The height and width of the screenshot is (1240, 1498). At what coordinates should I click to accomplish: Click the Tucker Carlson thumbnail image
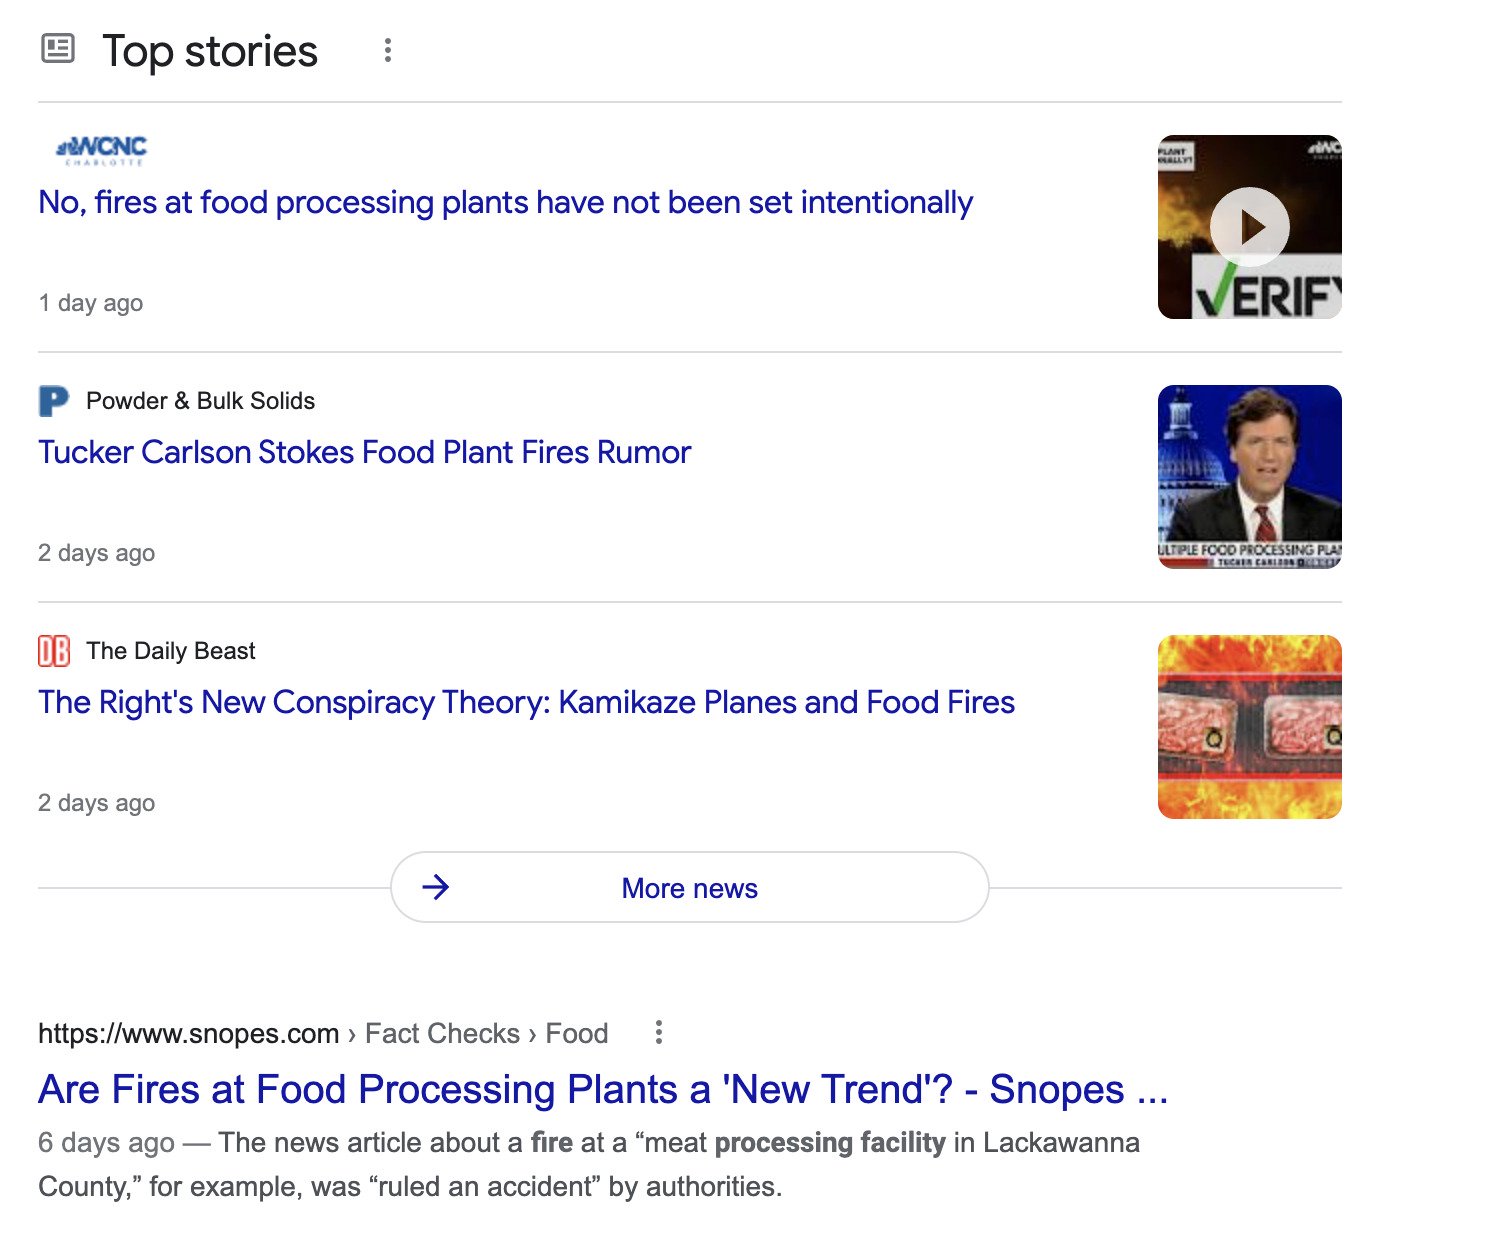pyautogui.click(x=1249, y=477)
